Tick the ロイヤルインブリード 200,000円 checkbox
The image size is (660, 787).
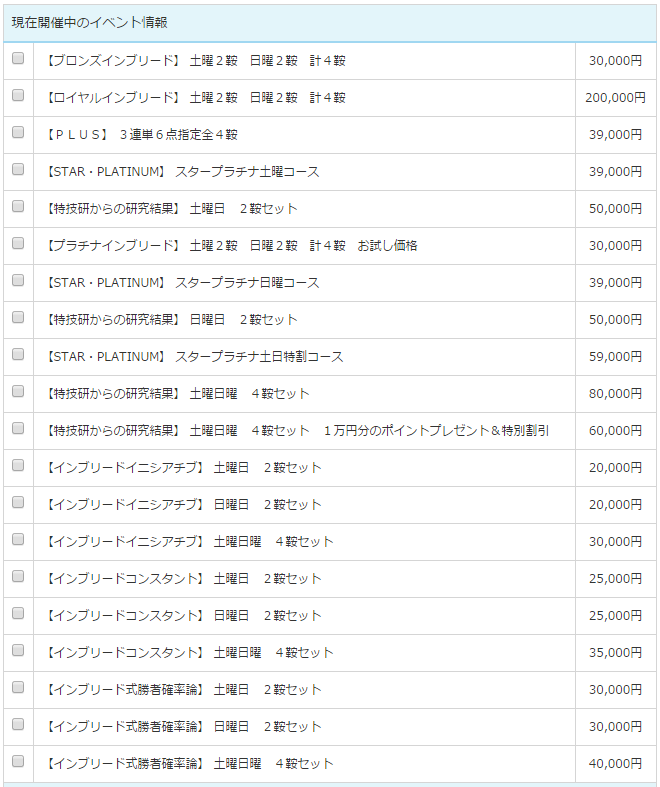(x=18, y=95)
